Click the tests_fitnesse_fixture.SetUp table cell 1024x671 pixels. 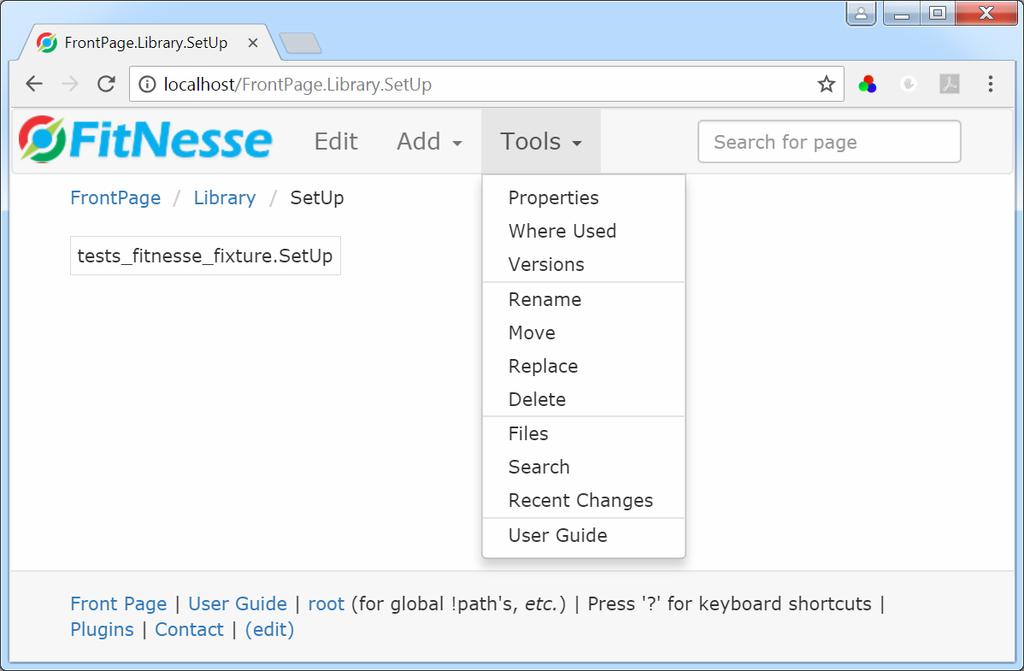point(205,255)
